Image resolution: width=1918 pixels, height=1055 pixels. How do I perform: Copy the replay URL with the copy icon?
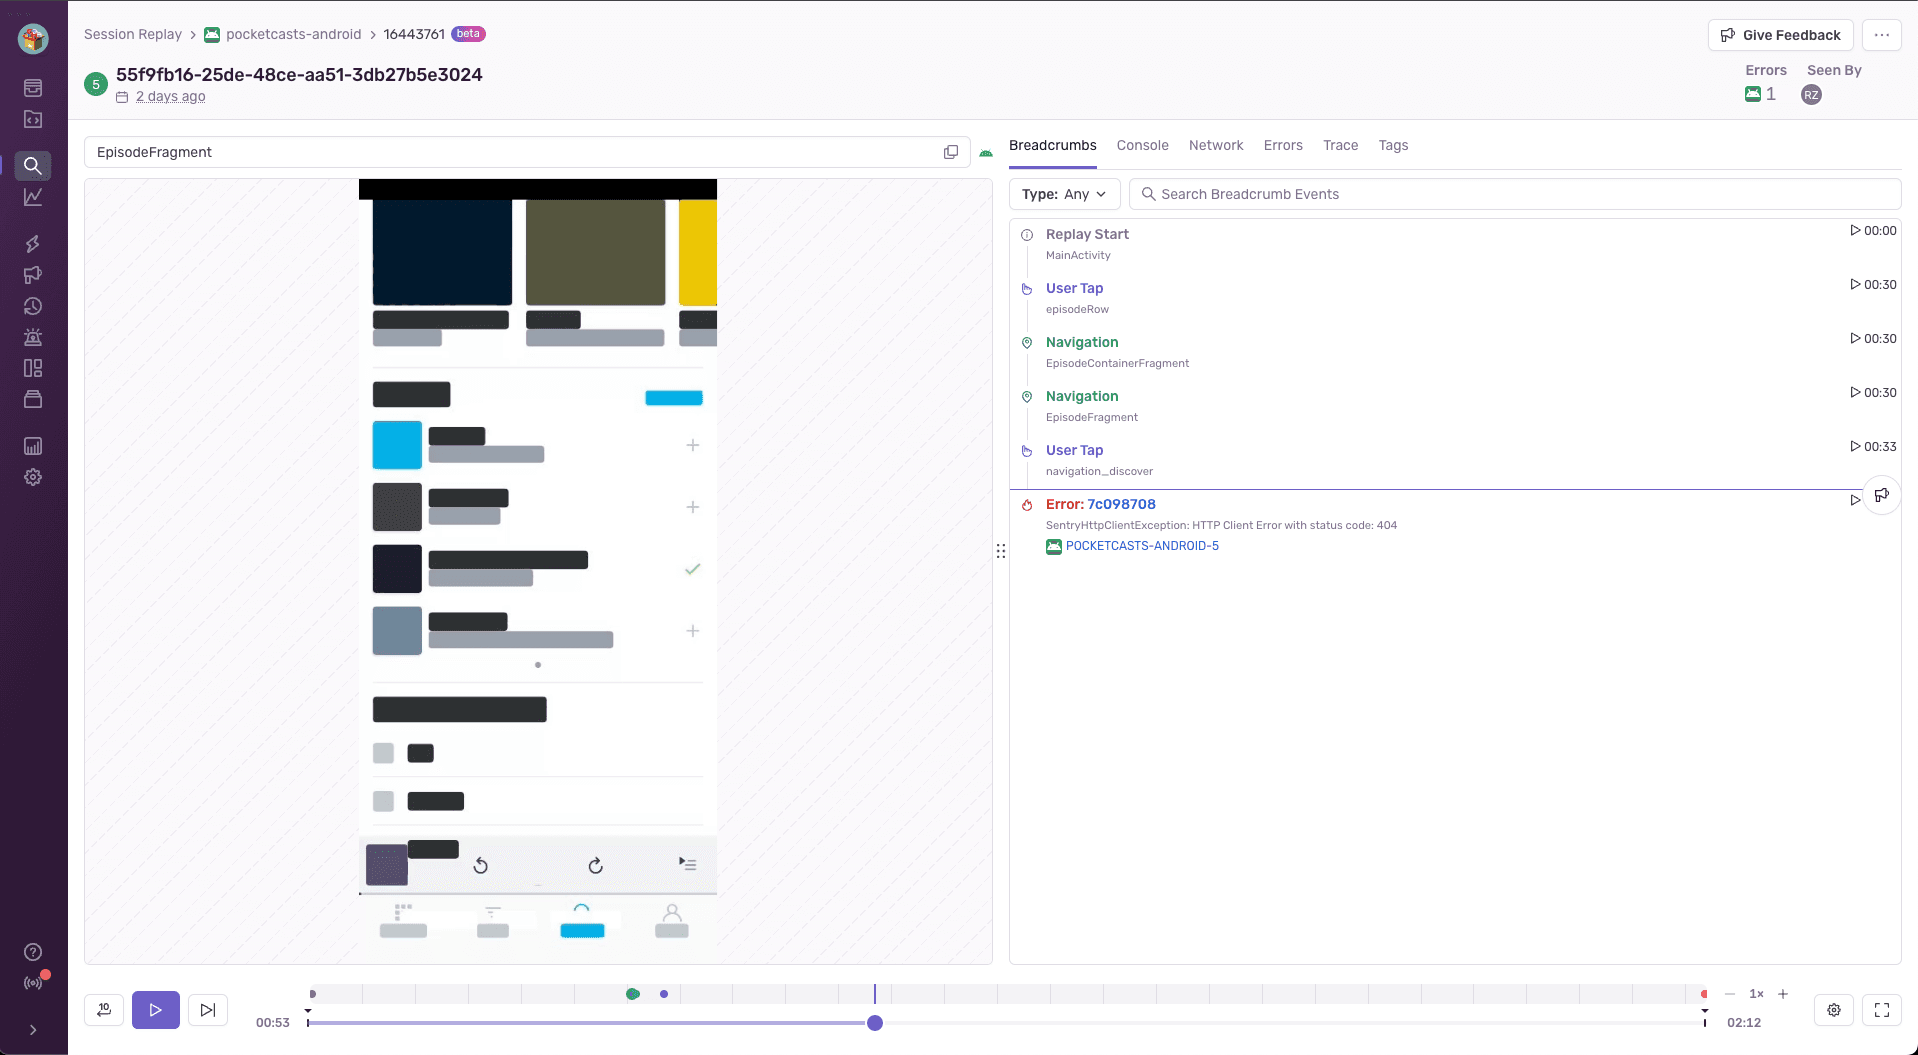pos(951,151)
